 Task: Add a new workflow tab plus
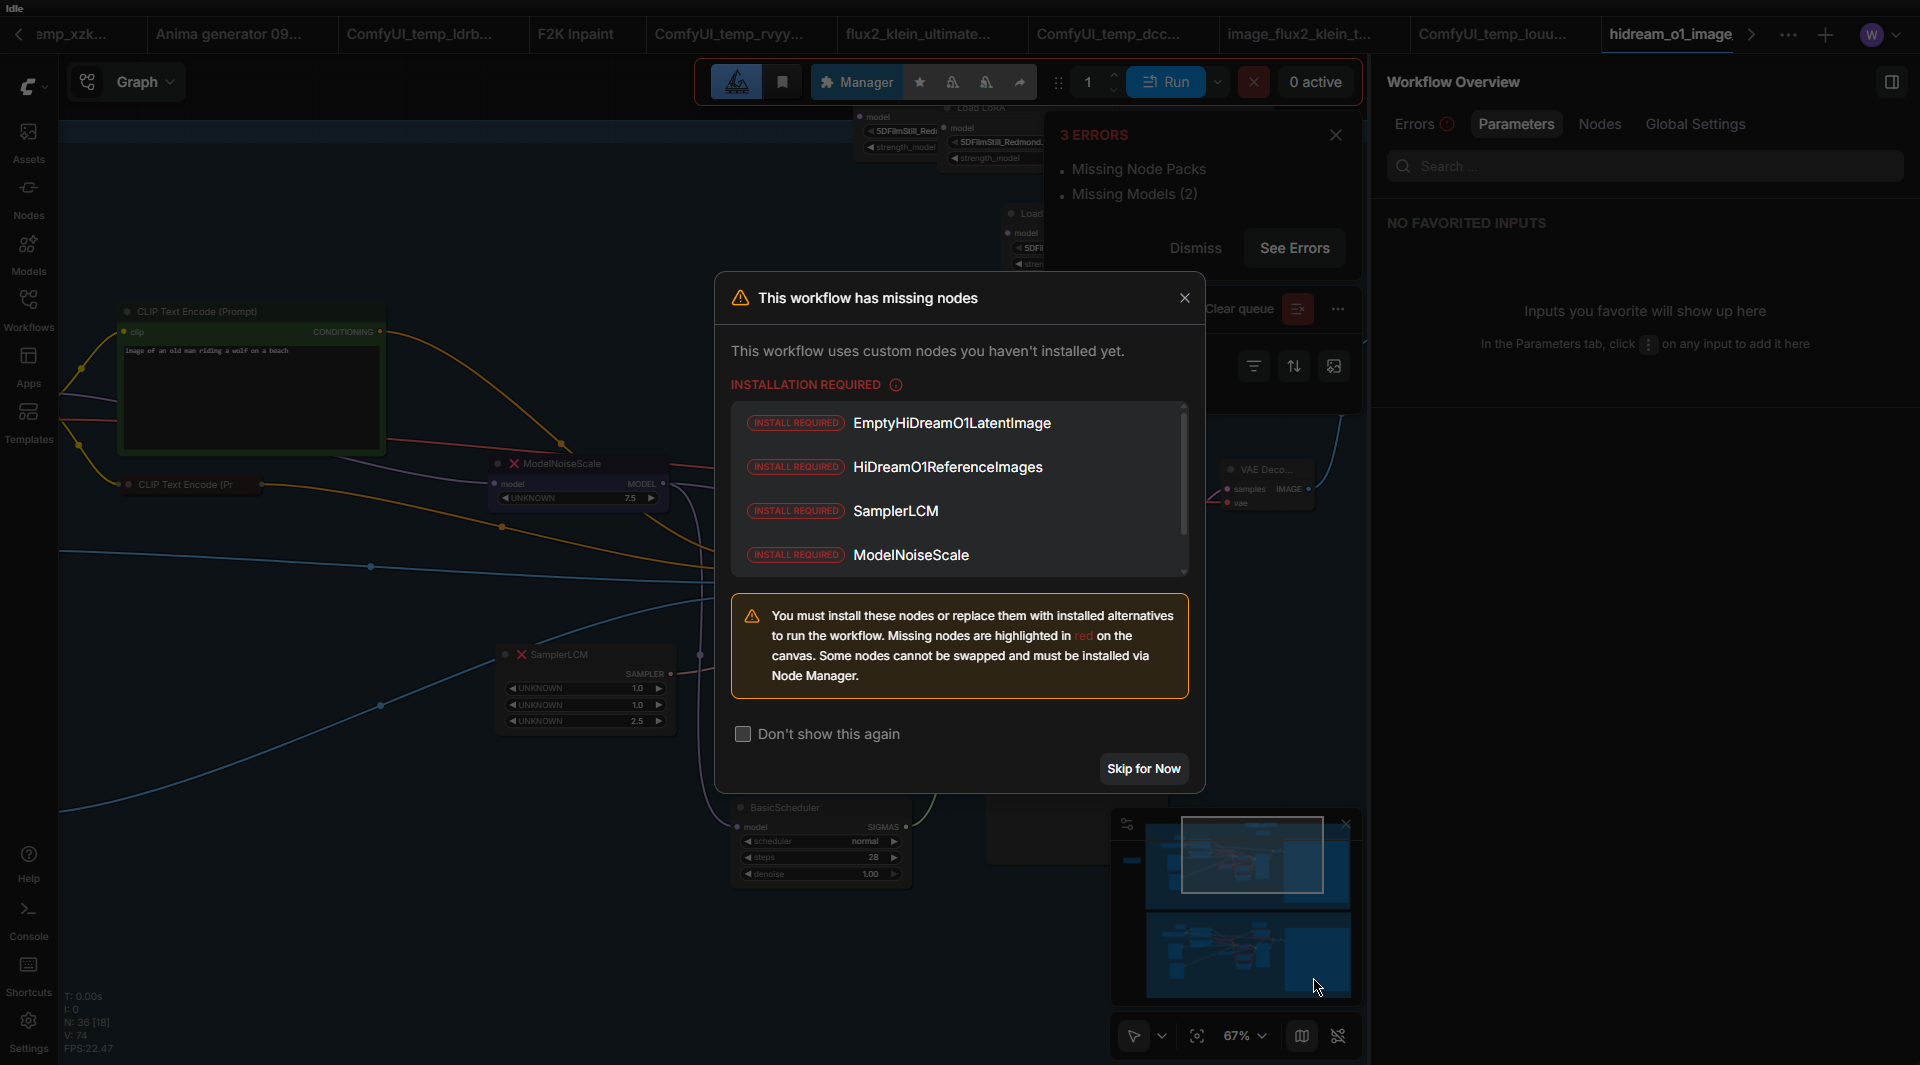pos(1825,35)
